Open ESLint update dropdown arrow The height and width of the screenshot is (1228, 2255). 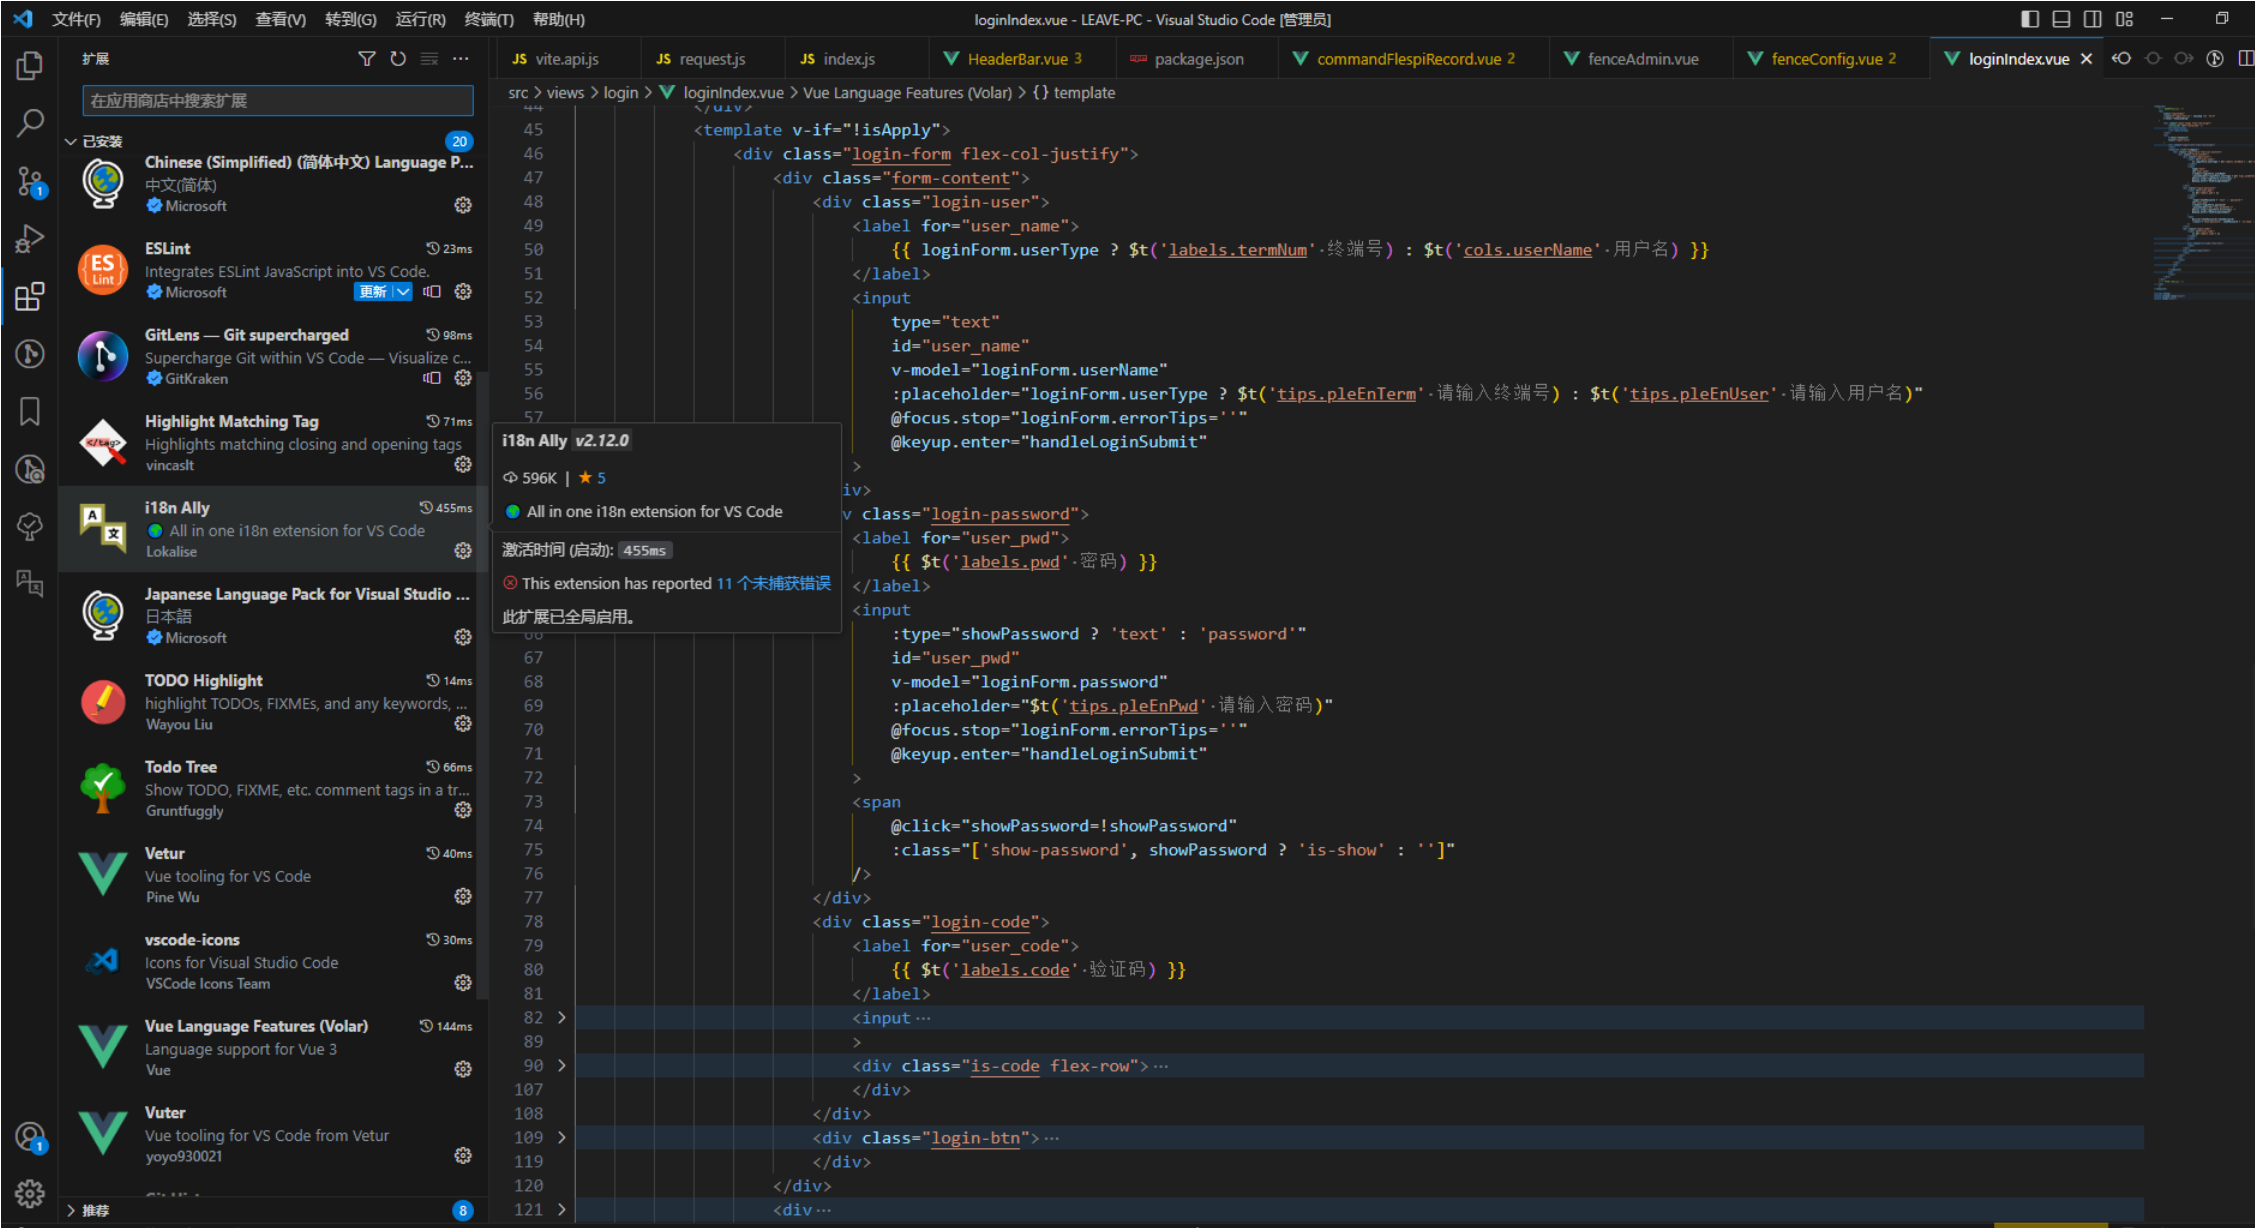tap(402, 292)
